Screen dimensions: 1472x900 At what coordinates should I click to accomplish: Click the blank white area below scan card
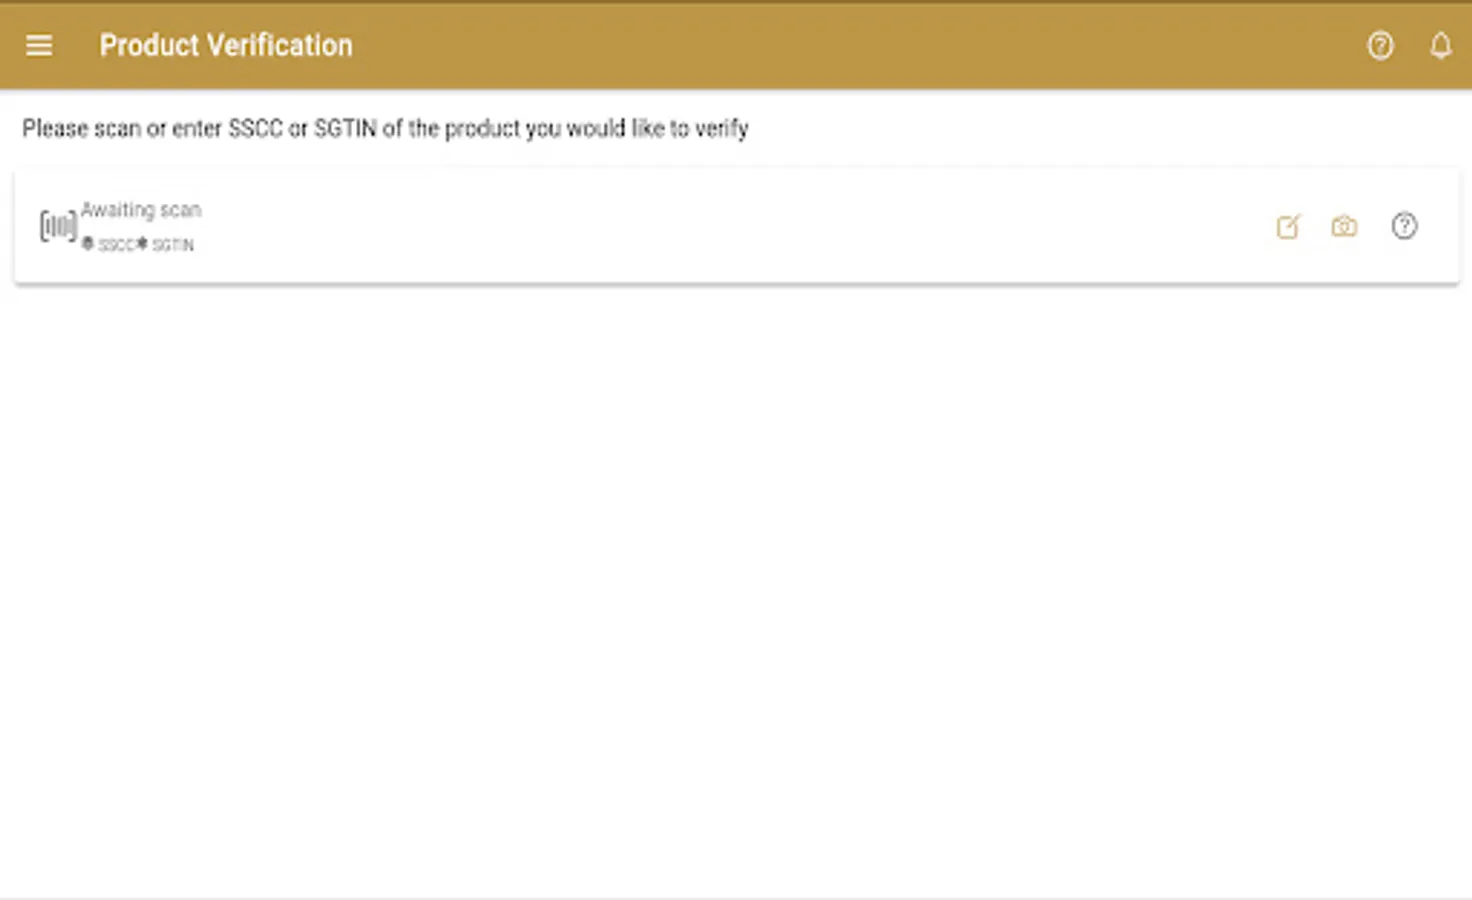pyautogui.click(x=736, y=590)
